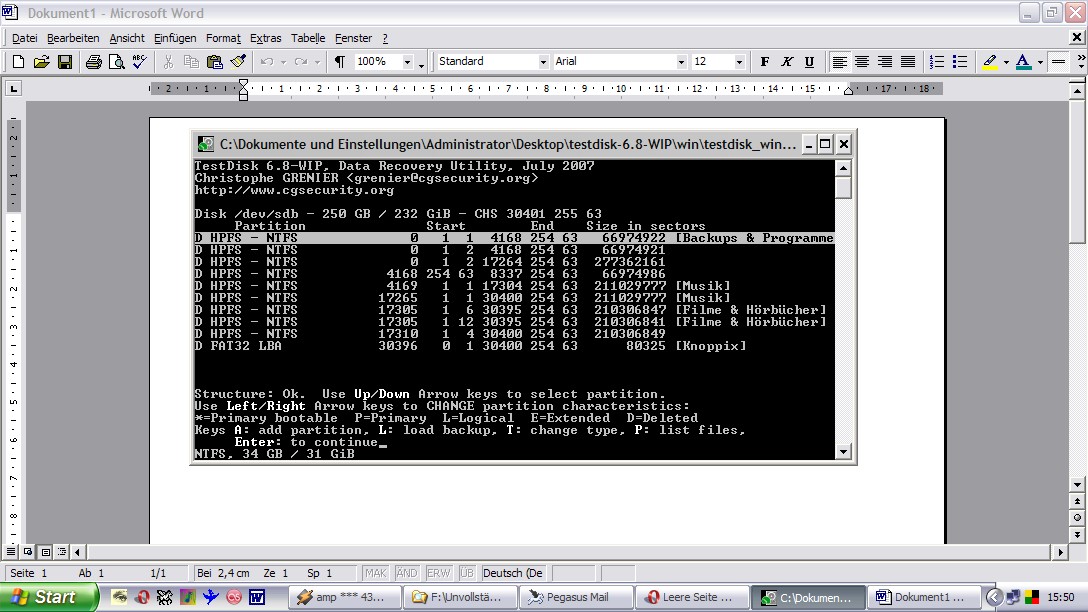
Task: Launch Opera from quick launch bar
Action: coord(142,597)
